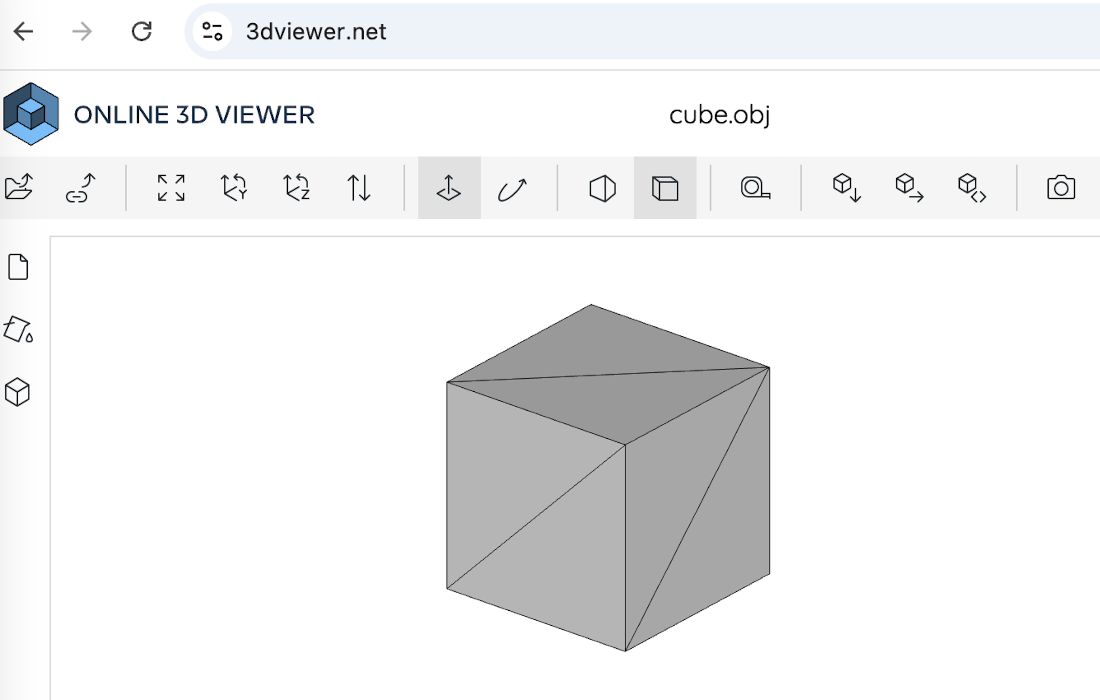Select the cube model in the viewport

608,477
